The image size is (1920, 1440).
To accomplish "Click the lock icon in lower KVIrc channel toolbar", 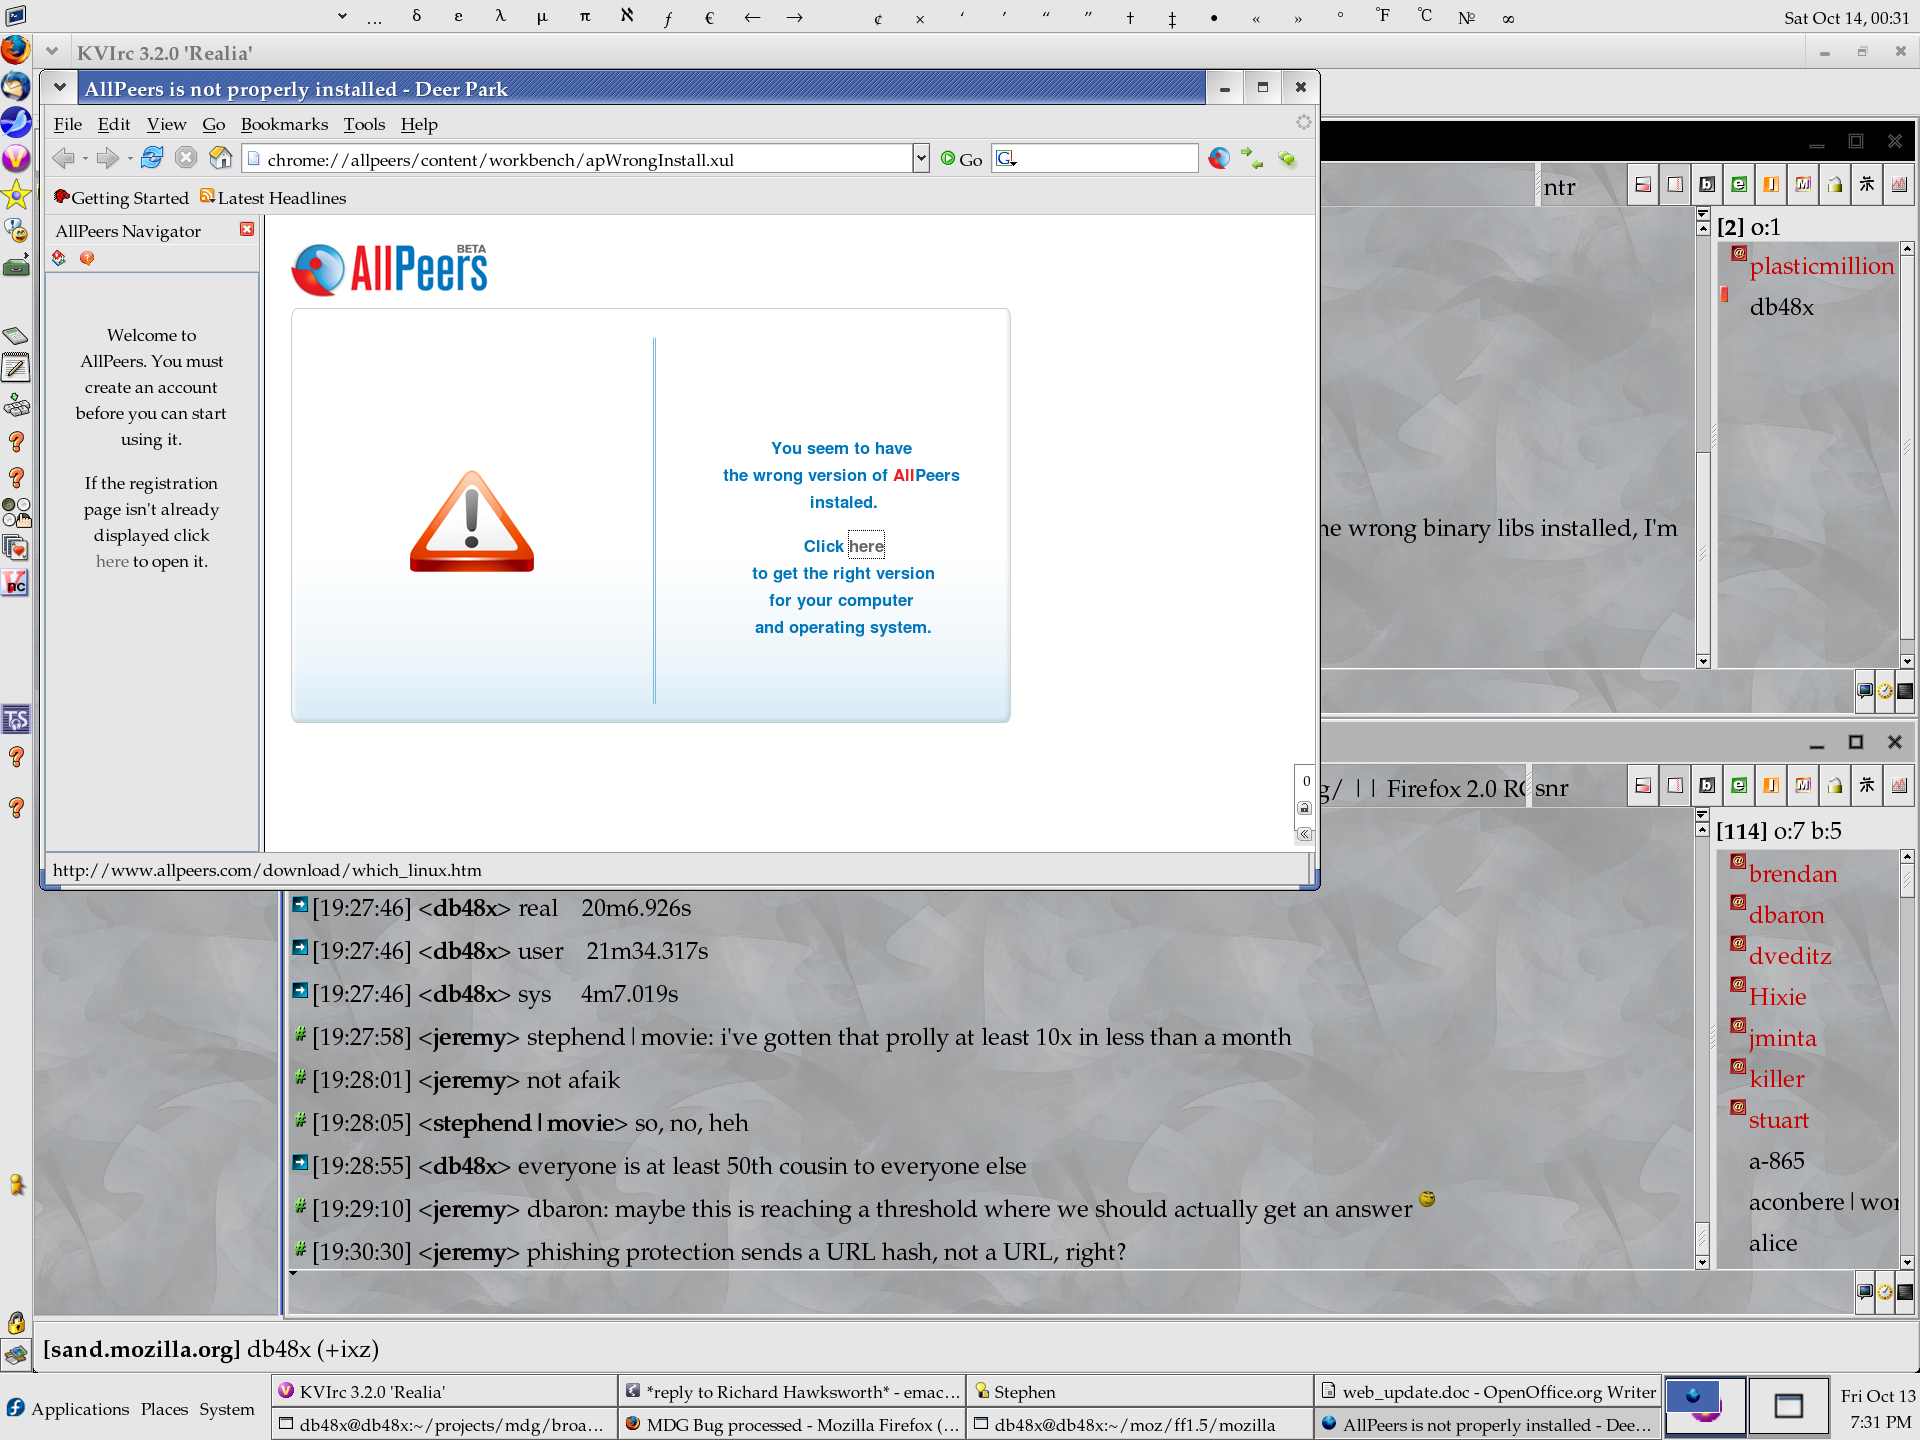I will pyautogui.click(x=1835, y=785).
